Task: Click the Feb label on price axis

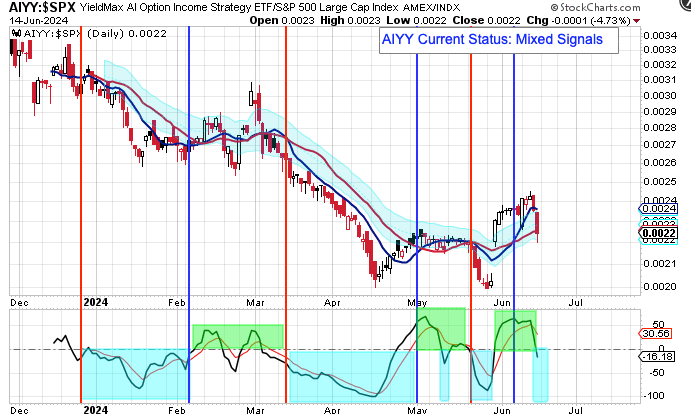Action: coord(179,300)
